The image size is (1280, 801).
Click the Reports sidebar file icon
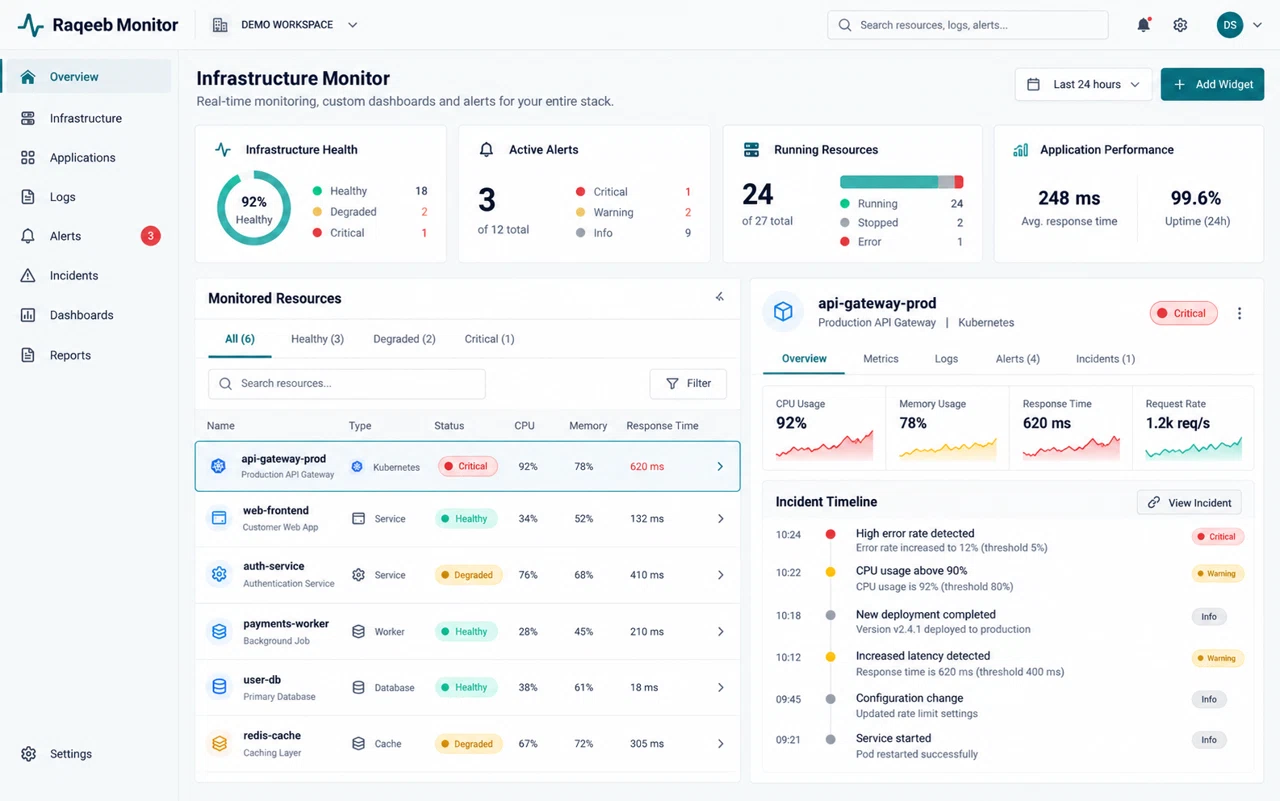pyautogui.click(x=28, y=355)
